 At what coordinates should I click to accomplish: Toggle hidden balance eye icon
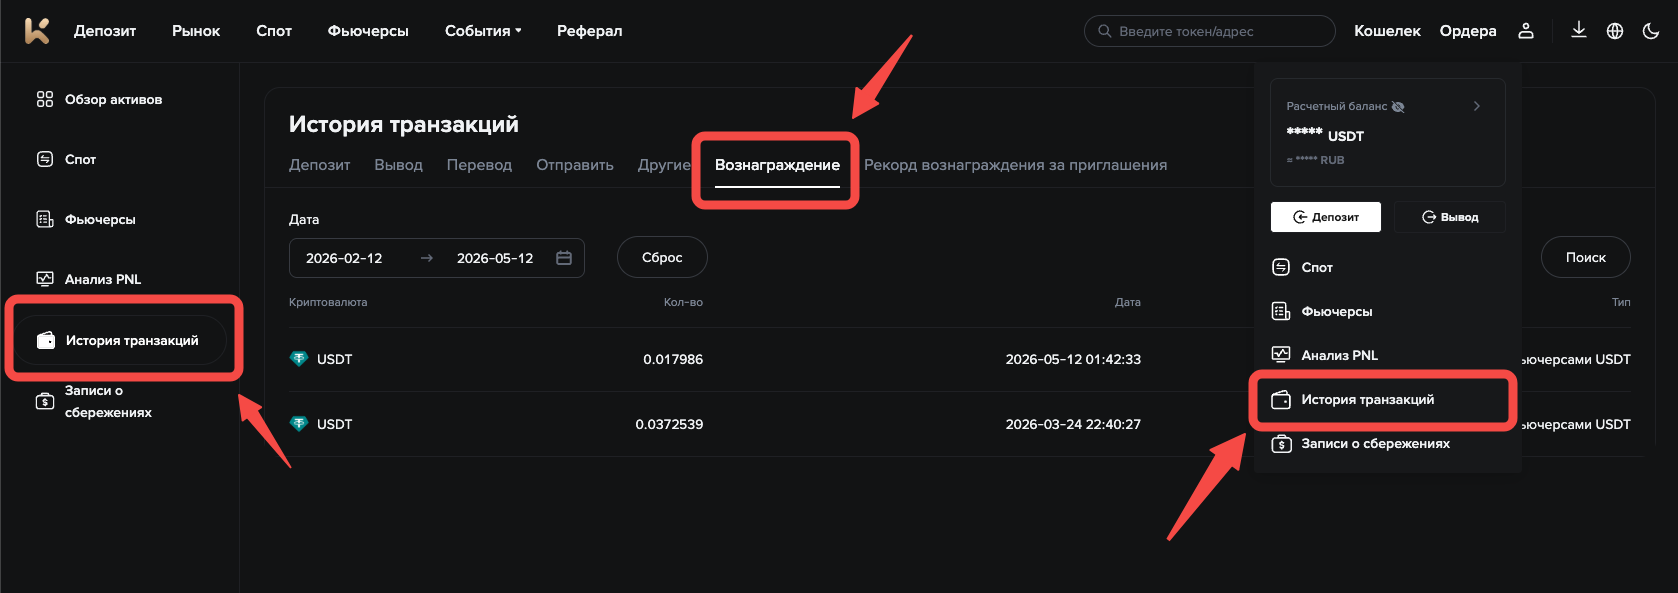click(1398, 107)
